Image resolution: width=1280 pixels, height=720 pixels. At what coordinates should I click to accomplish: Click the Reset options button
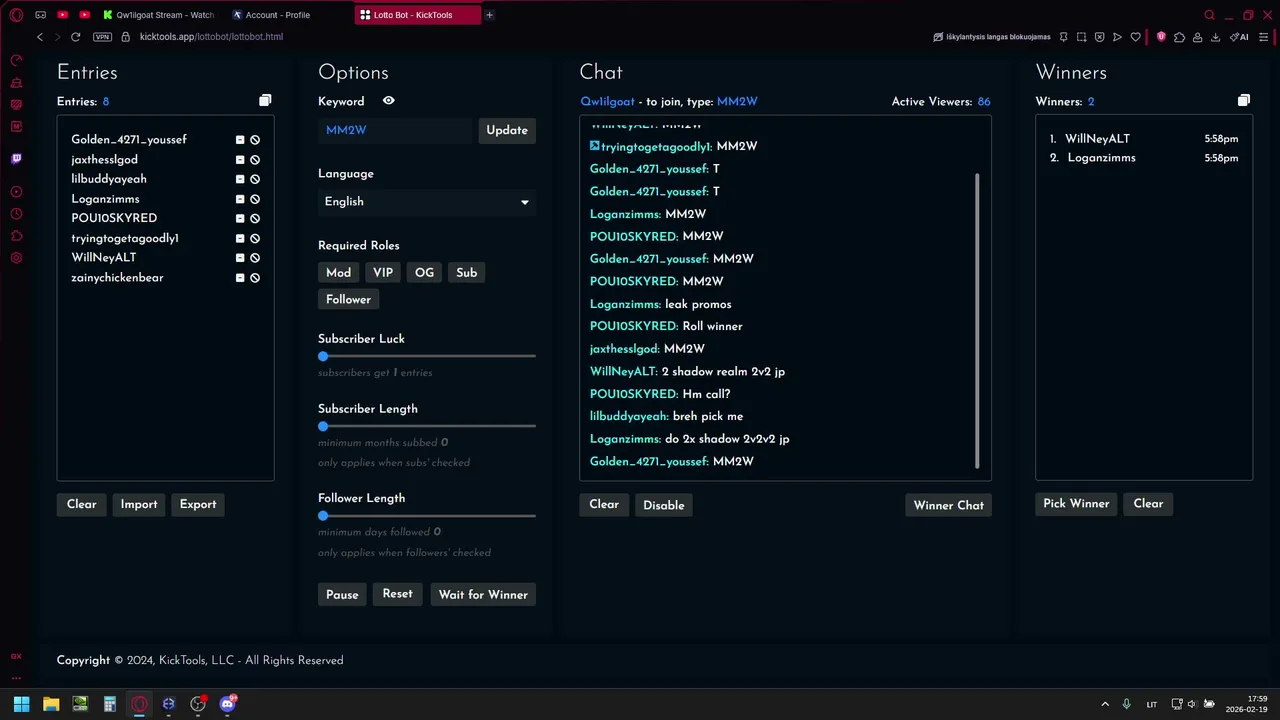[397, 594]
